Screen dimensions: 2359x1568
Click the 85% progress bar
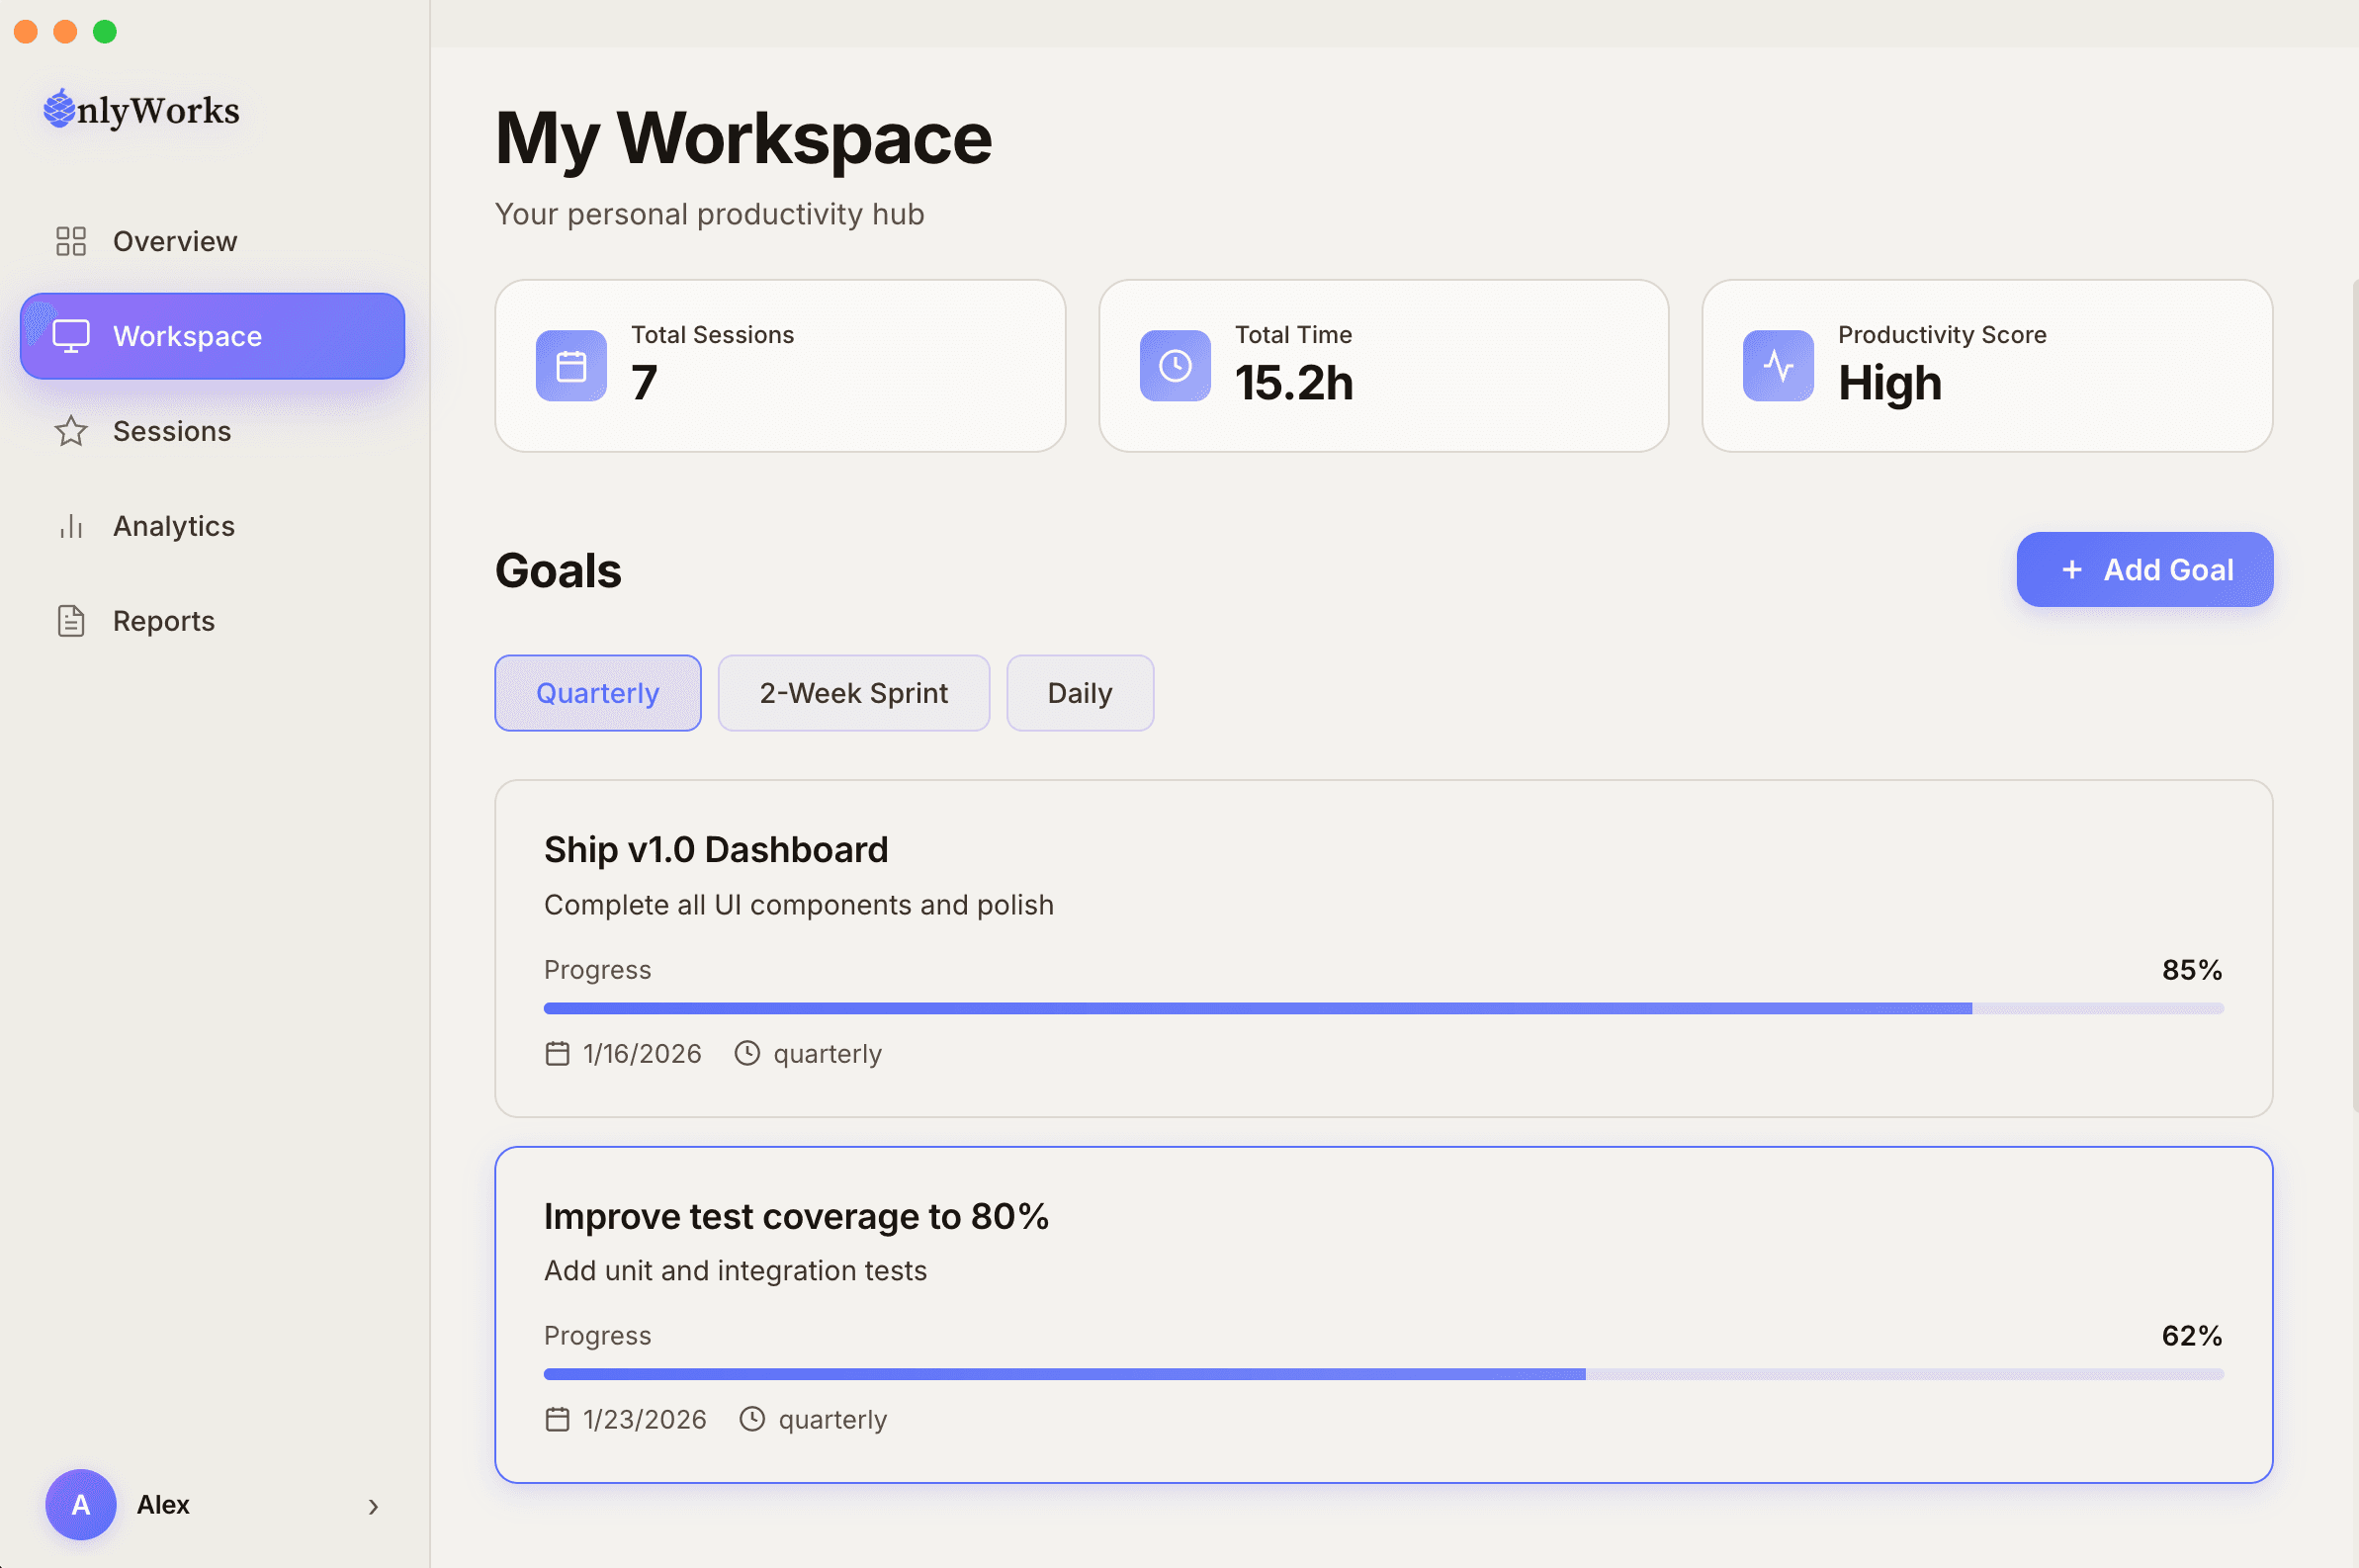pyautogui.click(x=1383, y=1008)
